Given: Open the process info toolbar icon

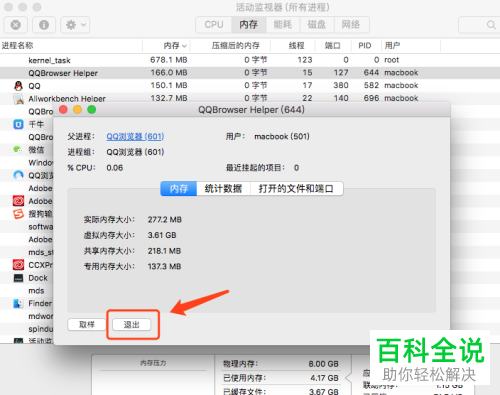Looking at the screenshot, I should pyautogui.click(x=44, y=25).
